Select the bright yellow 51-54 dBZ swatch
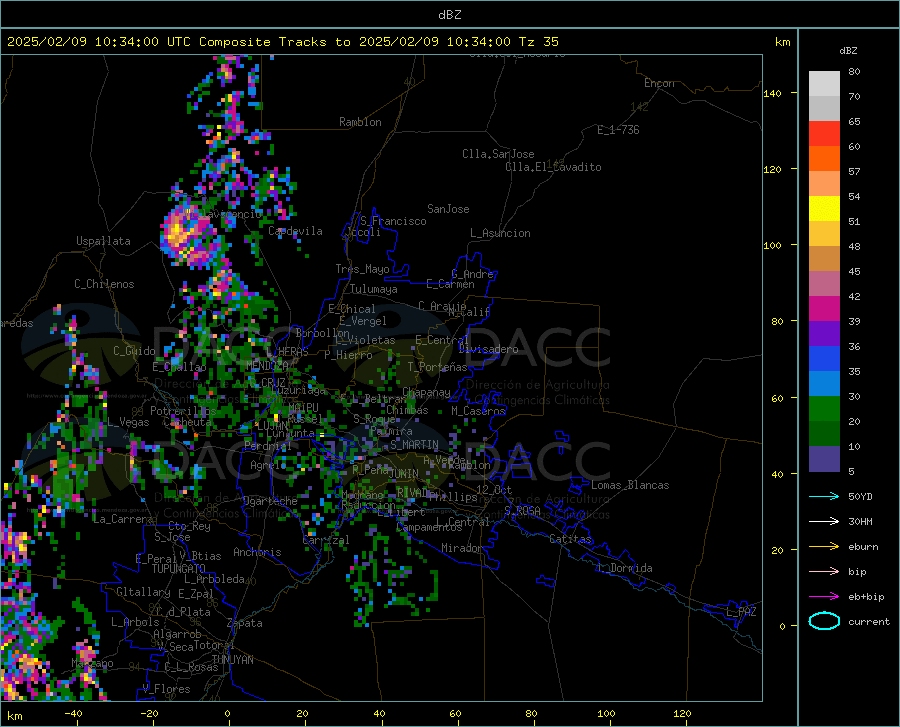The height and width of the screenshot is (727, 900). pyautogui.click(x=824, y=209)
